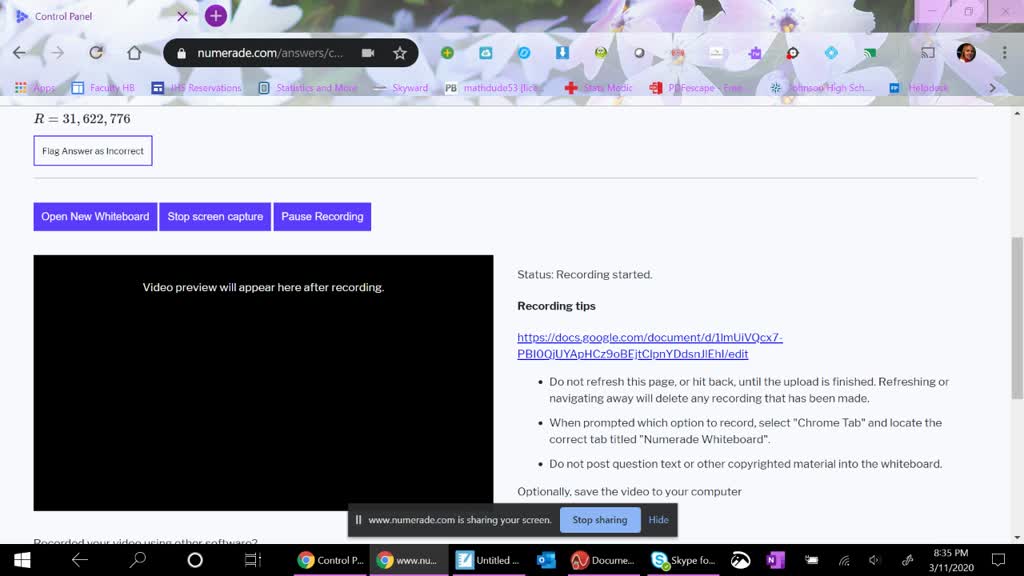The height and width of the screenshot is (576, 1024).
Task: Reload the page with the refresh icon
Action: (96, 53)
